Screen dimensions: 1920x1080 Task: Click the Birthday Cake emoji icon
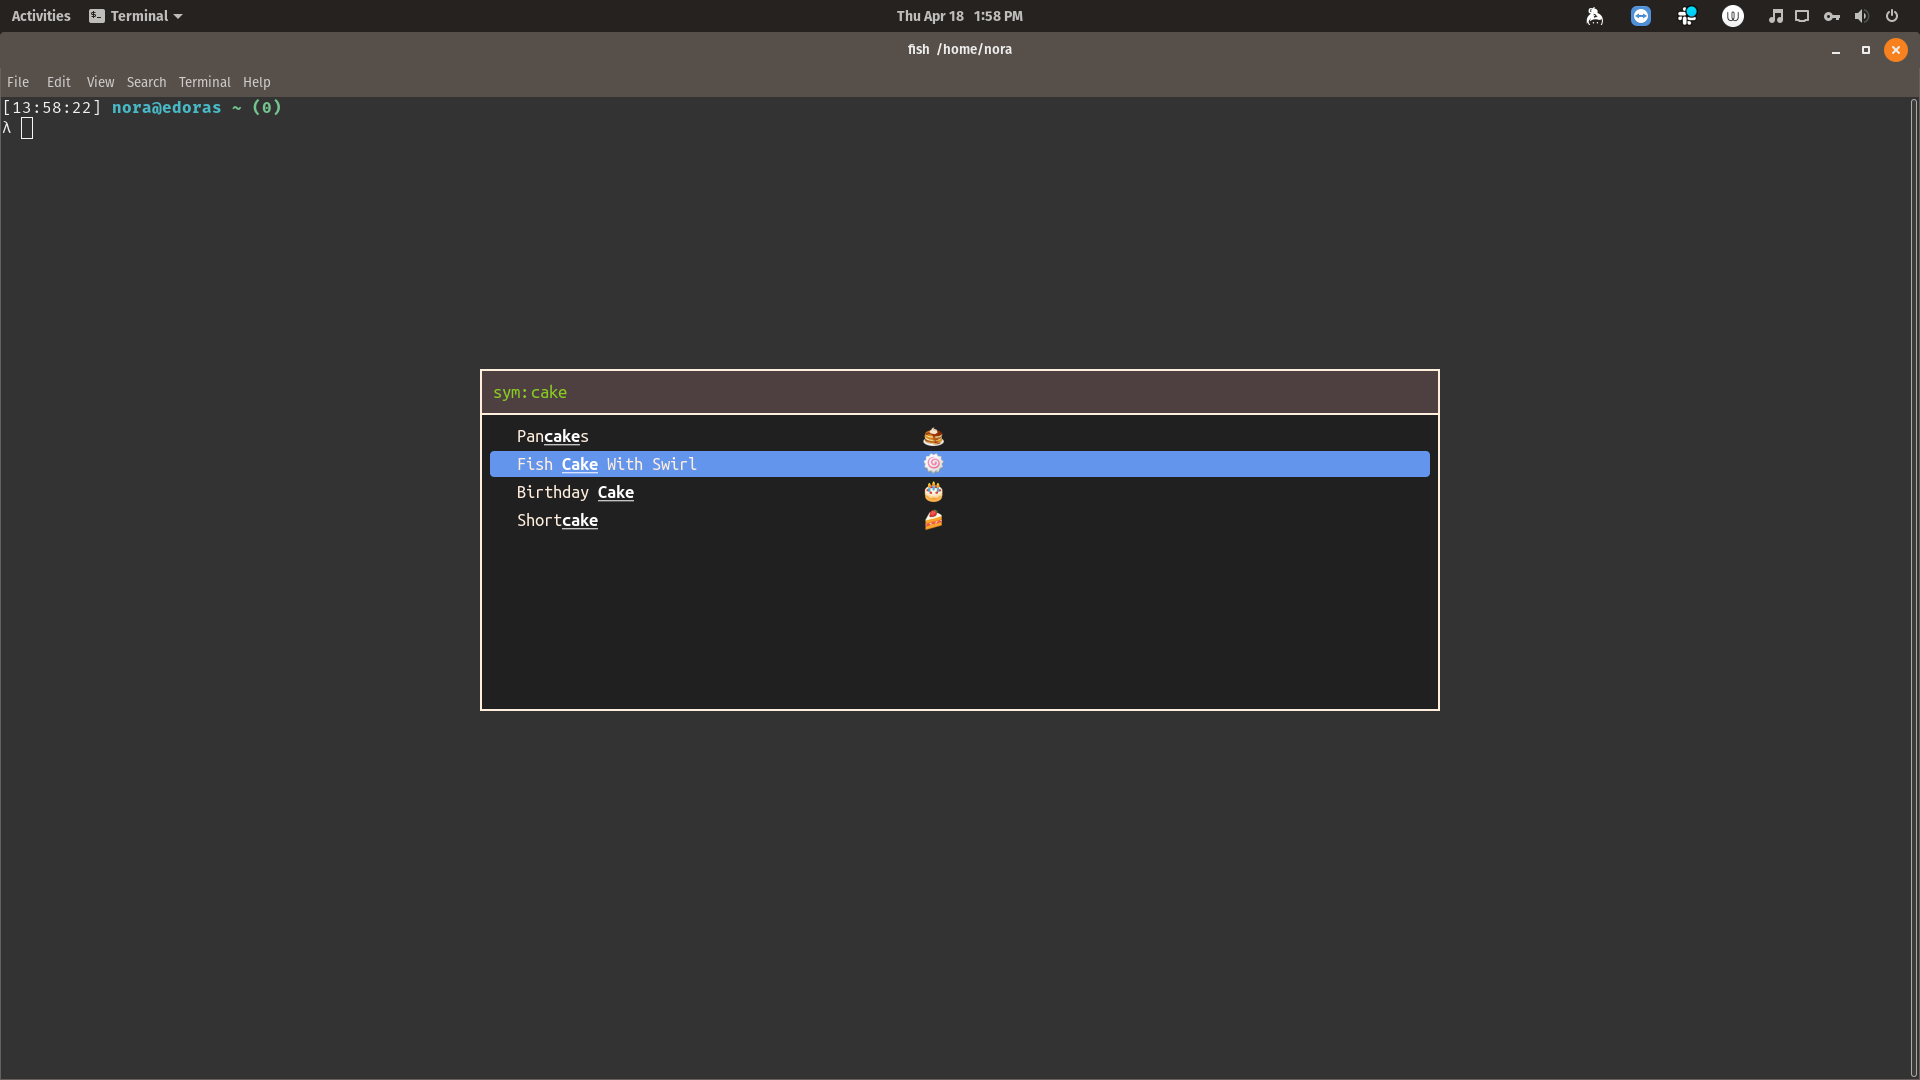point(933,492)
